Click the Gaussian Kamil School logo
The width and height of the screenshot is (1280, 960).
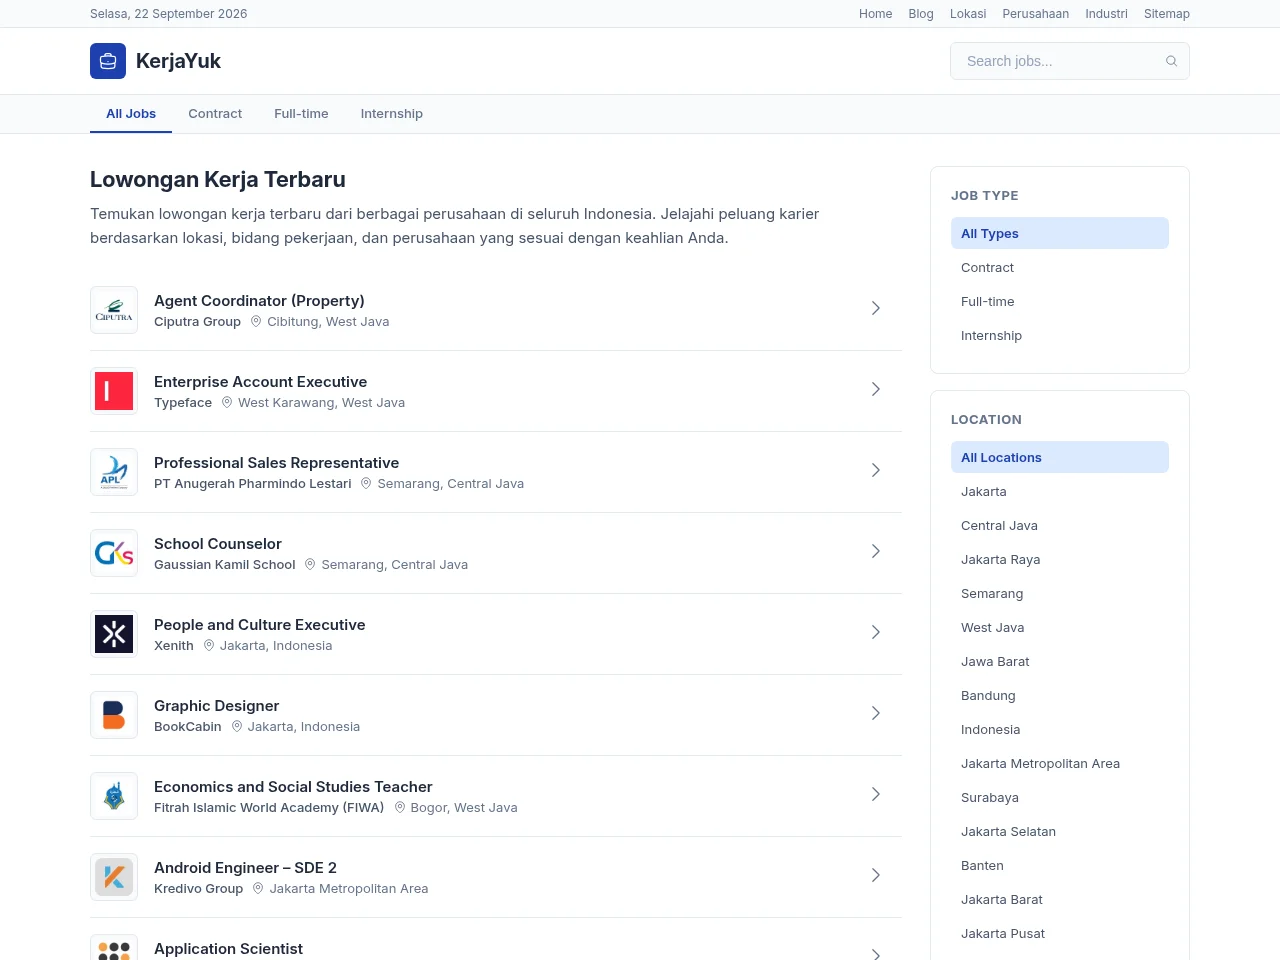[x=114, y=553]
